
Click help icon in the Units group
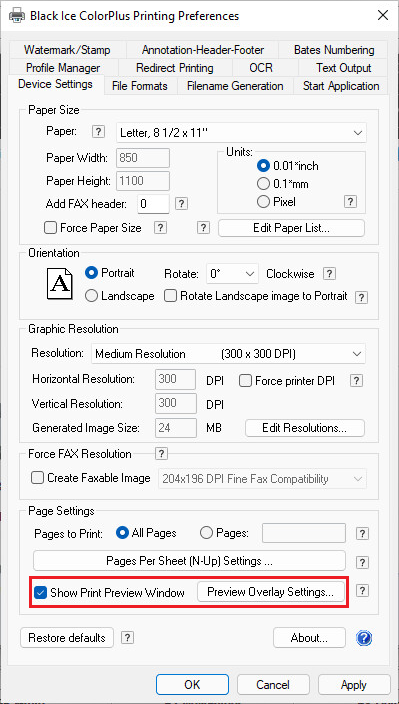pos(351,202)
